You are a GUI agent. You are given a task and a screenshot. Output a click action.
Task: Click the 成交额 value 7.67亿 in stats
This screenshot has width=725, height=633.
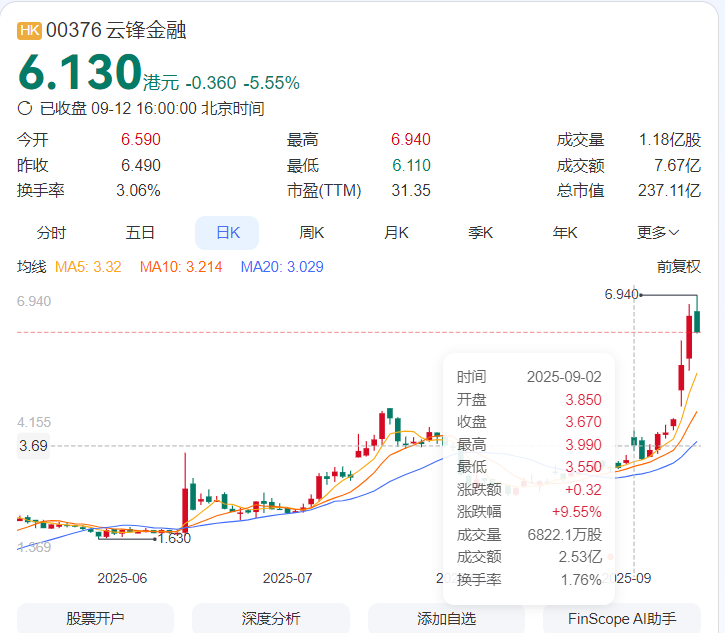[677, 166]
